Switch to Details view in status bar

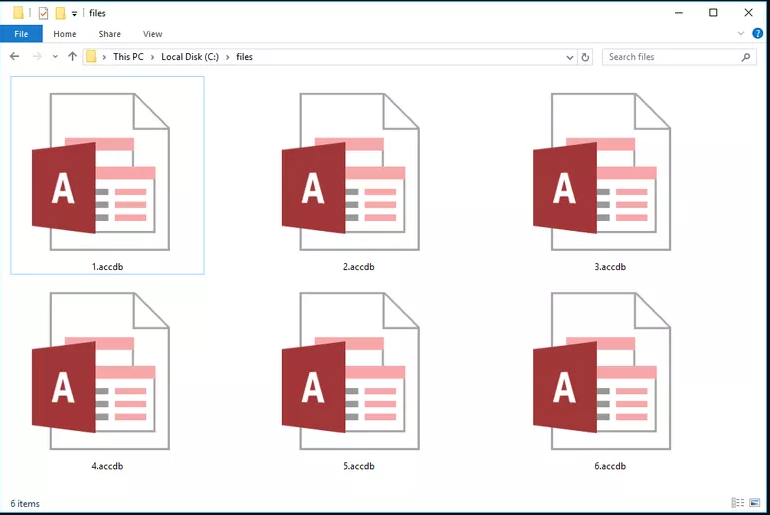[738, 503]
